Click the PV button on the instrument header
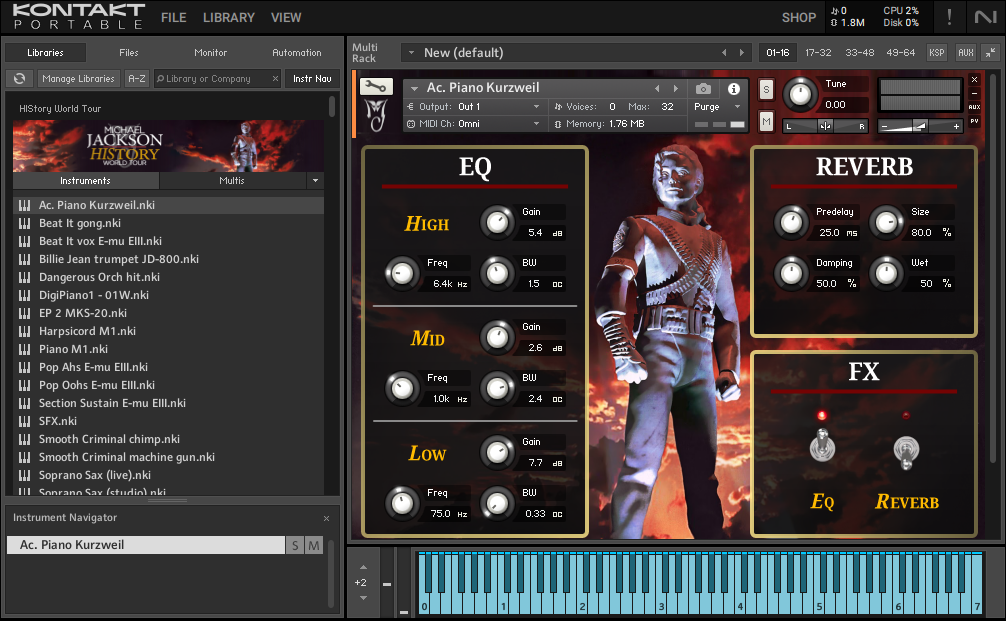The width and height of the screenshot is (1006, 621). pyautogui.click(x=975, y=121)
